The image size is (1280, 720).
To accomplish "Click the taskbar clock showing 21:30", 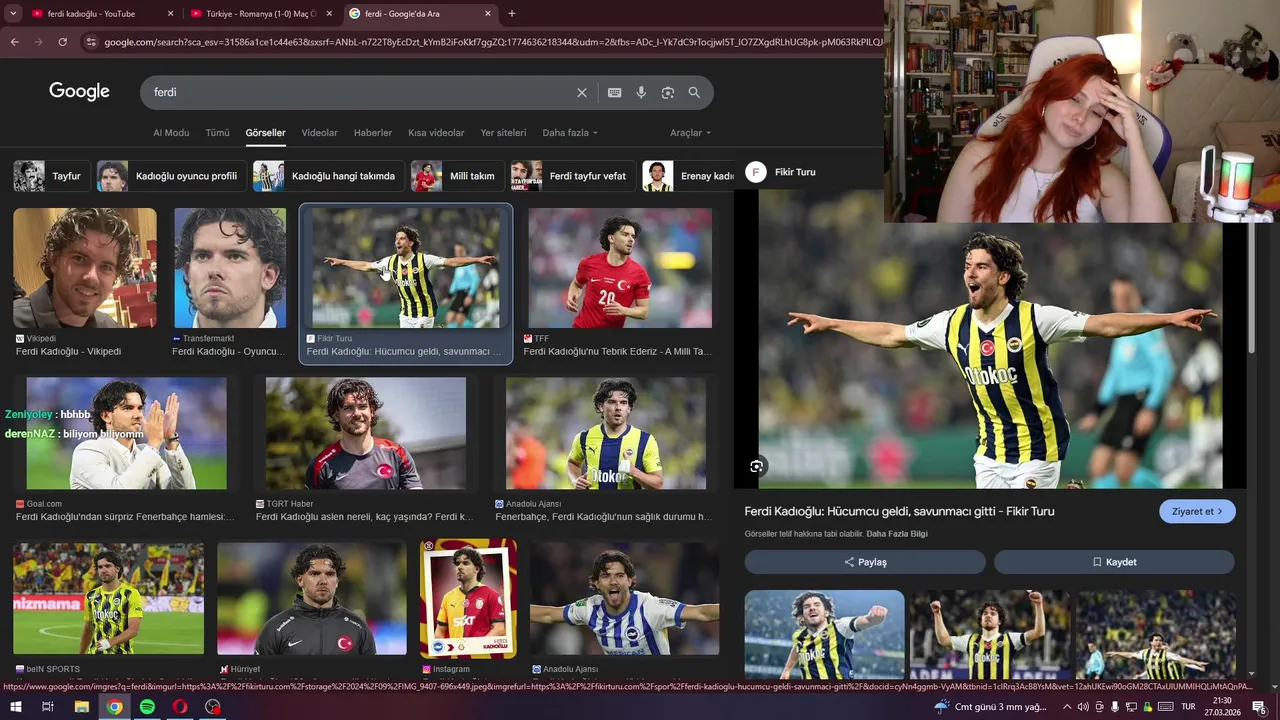I will pos(1222,707).
